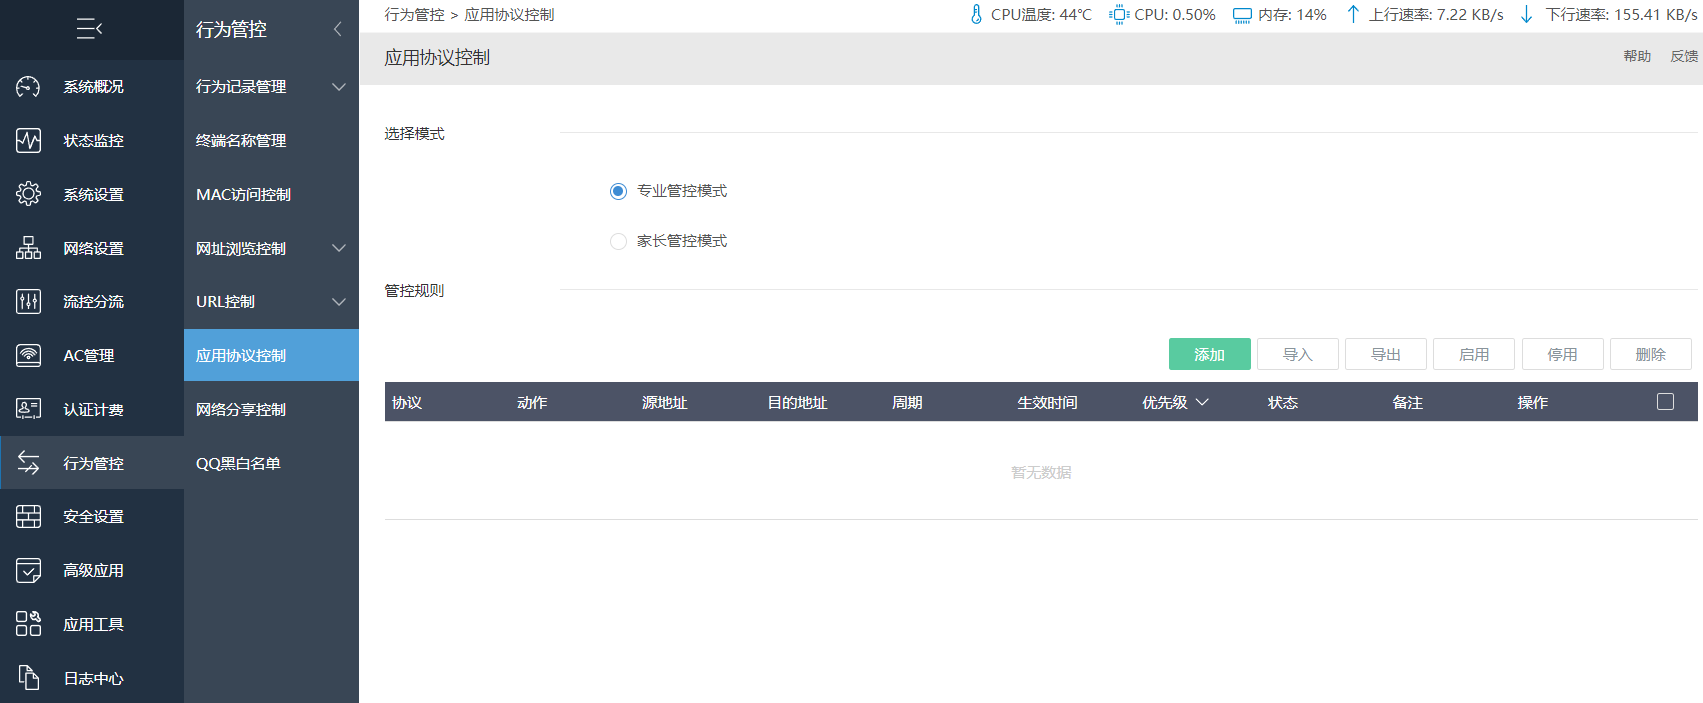
Task: Click the 认证计费 ID card icon
Action: point(28,409)
